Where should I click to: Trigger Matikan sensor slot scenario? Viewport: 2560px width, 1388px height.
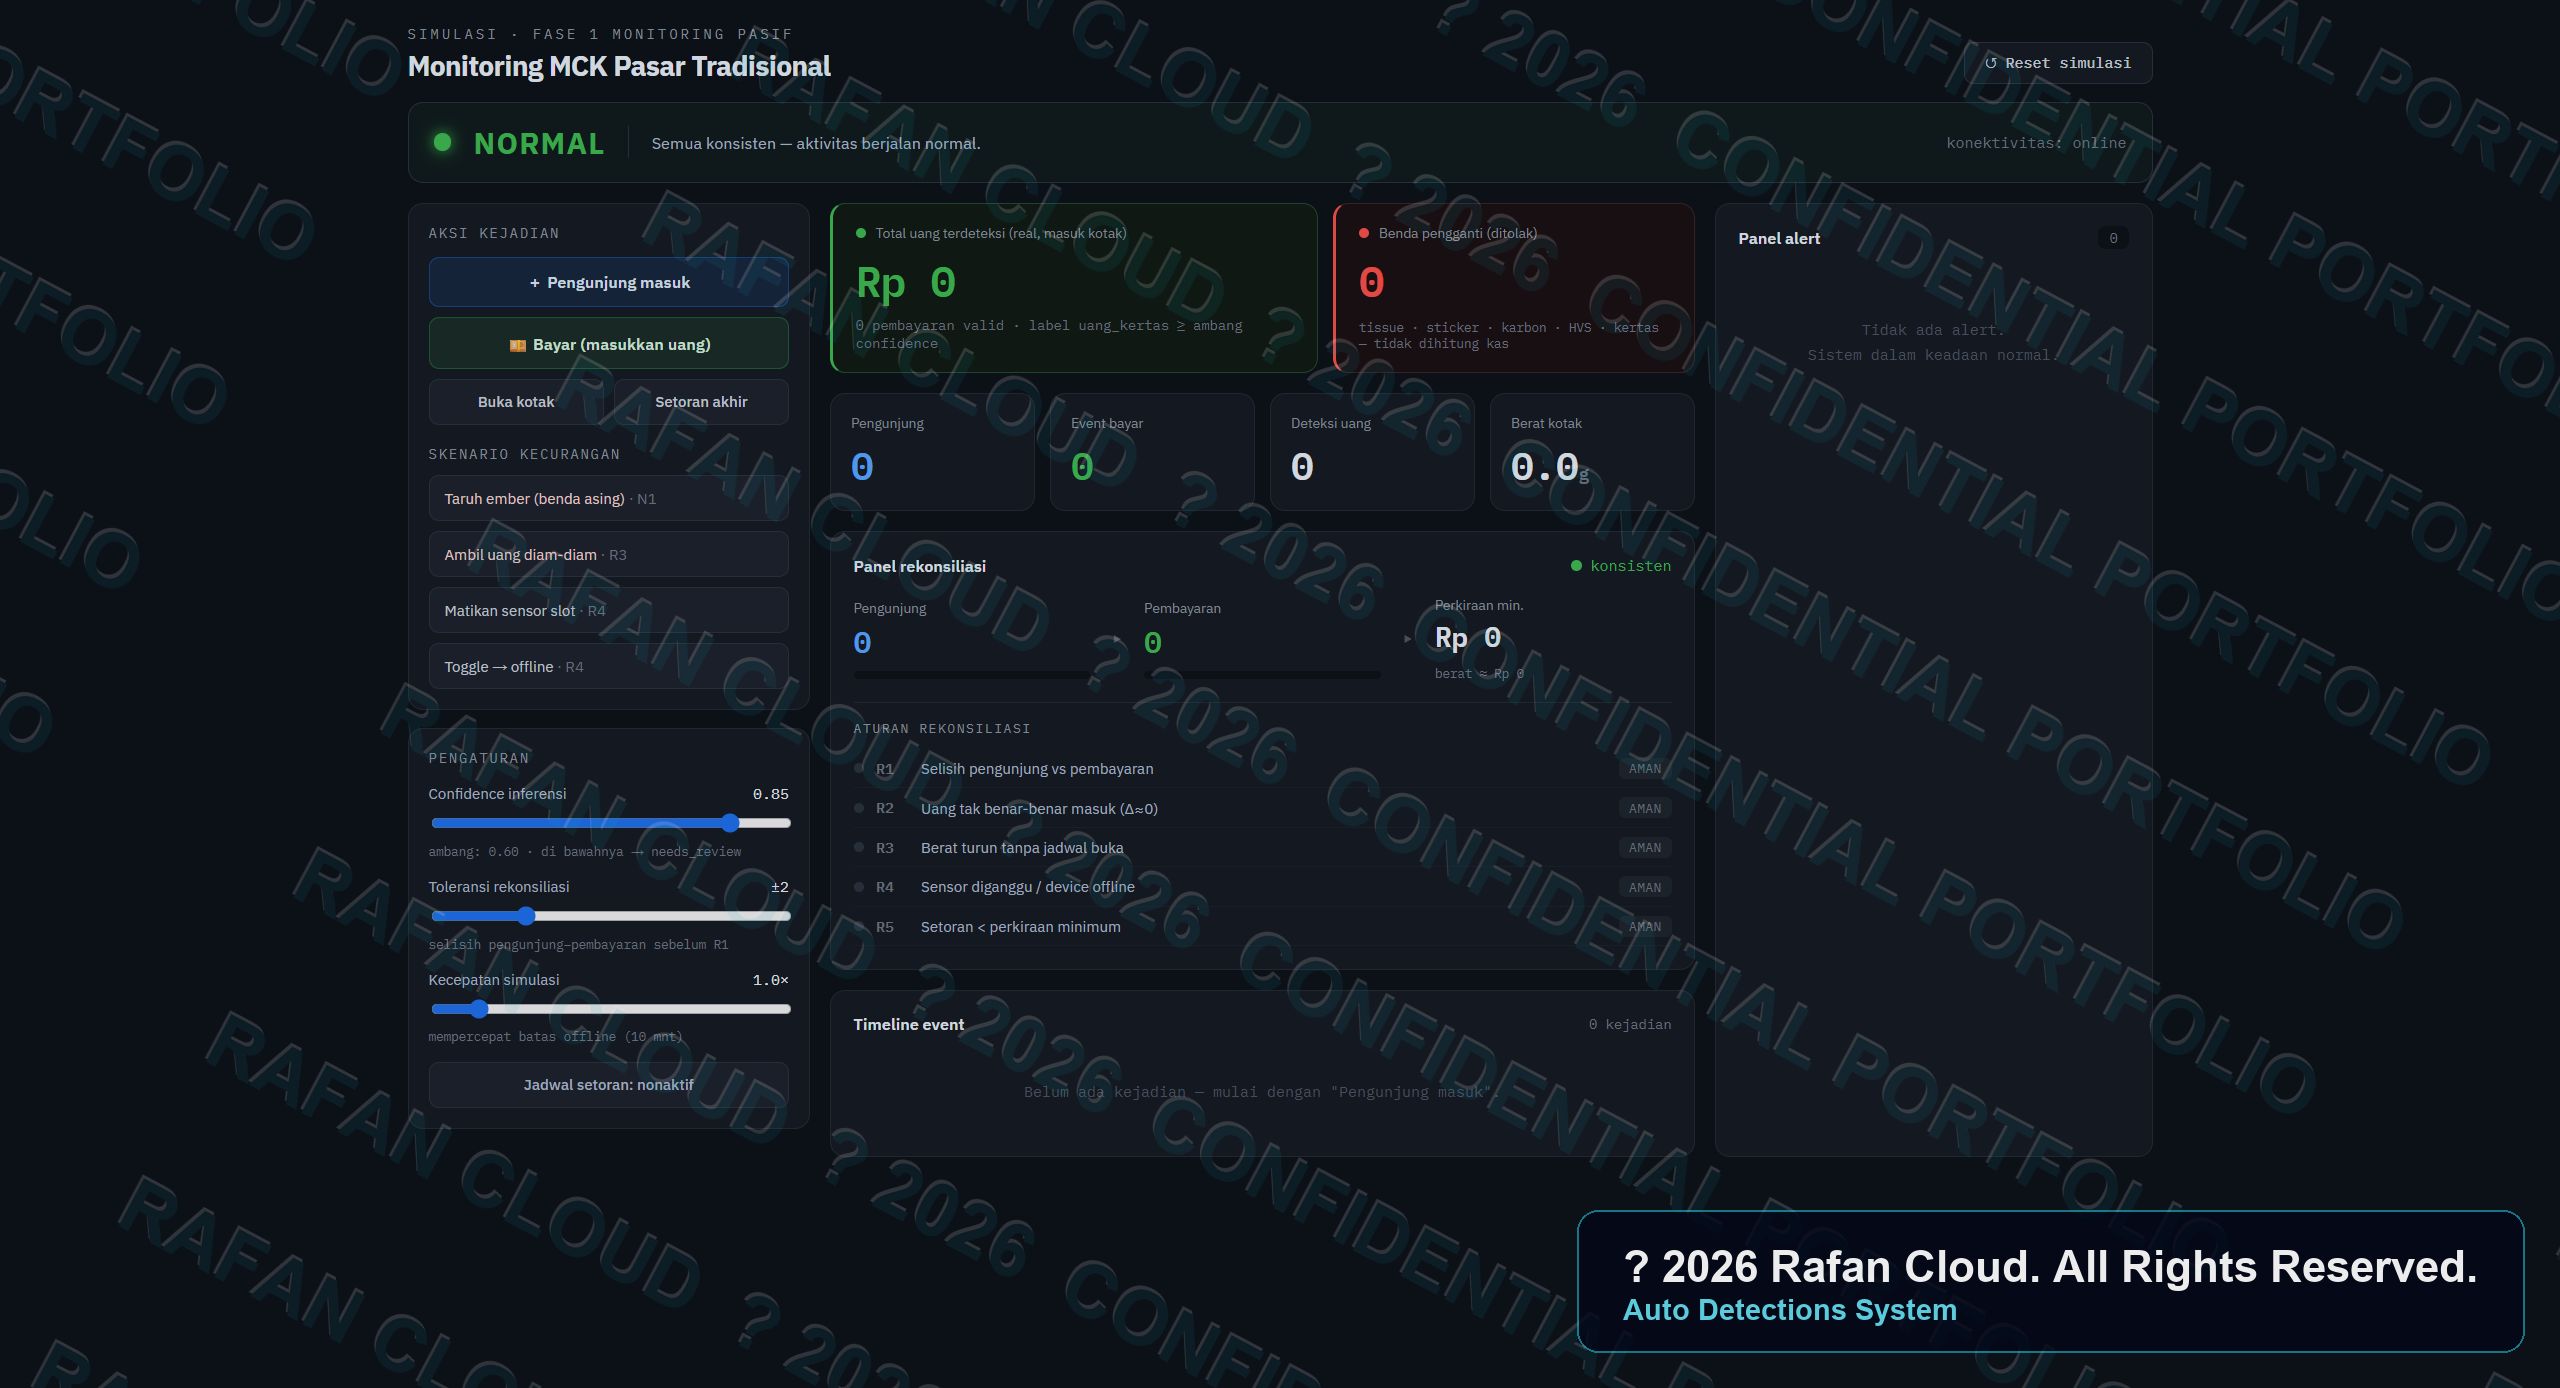[609, 611]
